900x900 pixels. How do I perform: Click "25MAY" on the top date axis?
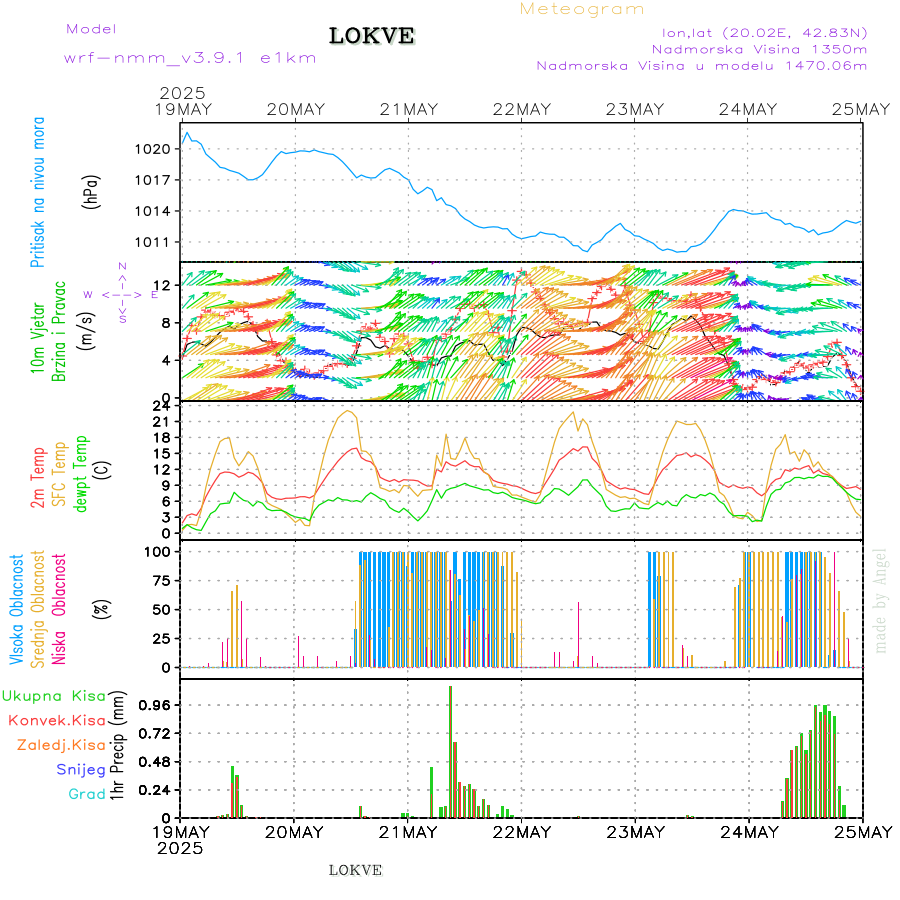pyautogui.click(x=861, y=109)
